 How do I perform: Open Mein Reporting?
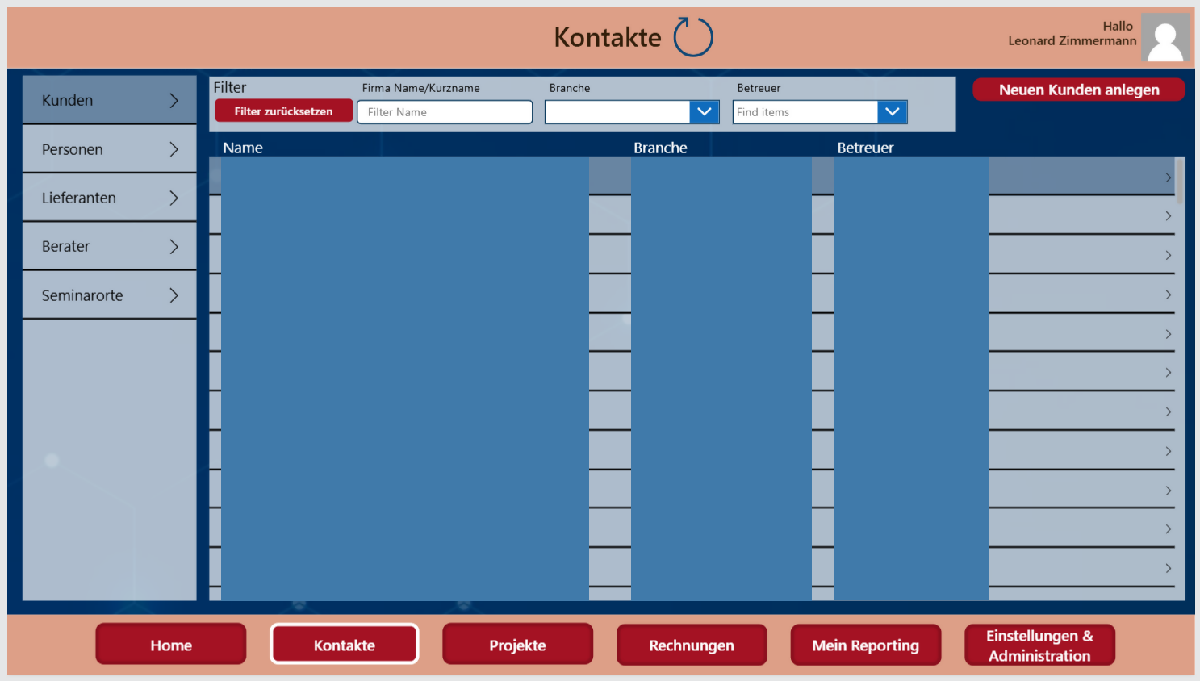click(865, 644)
